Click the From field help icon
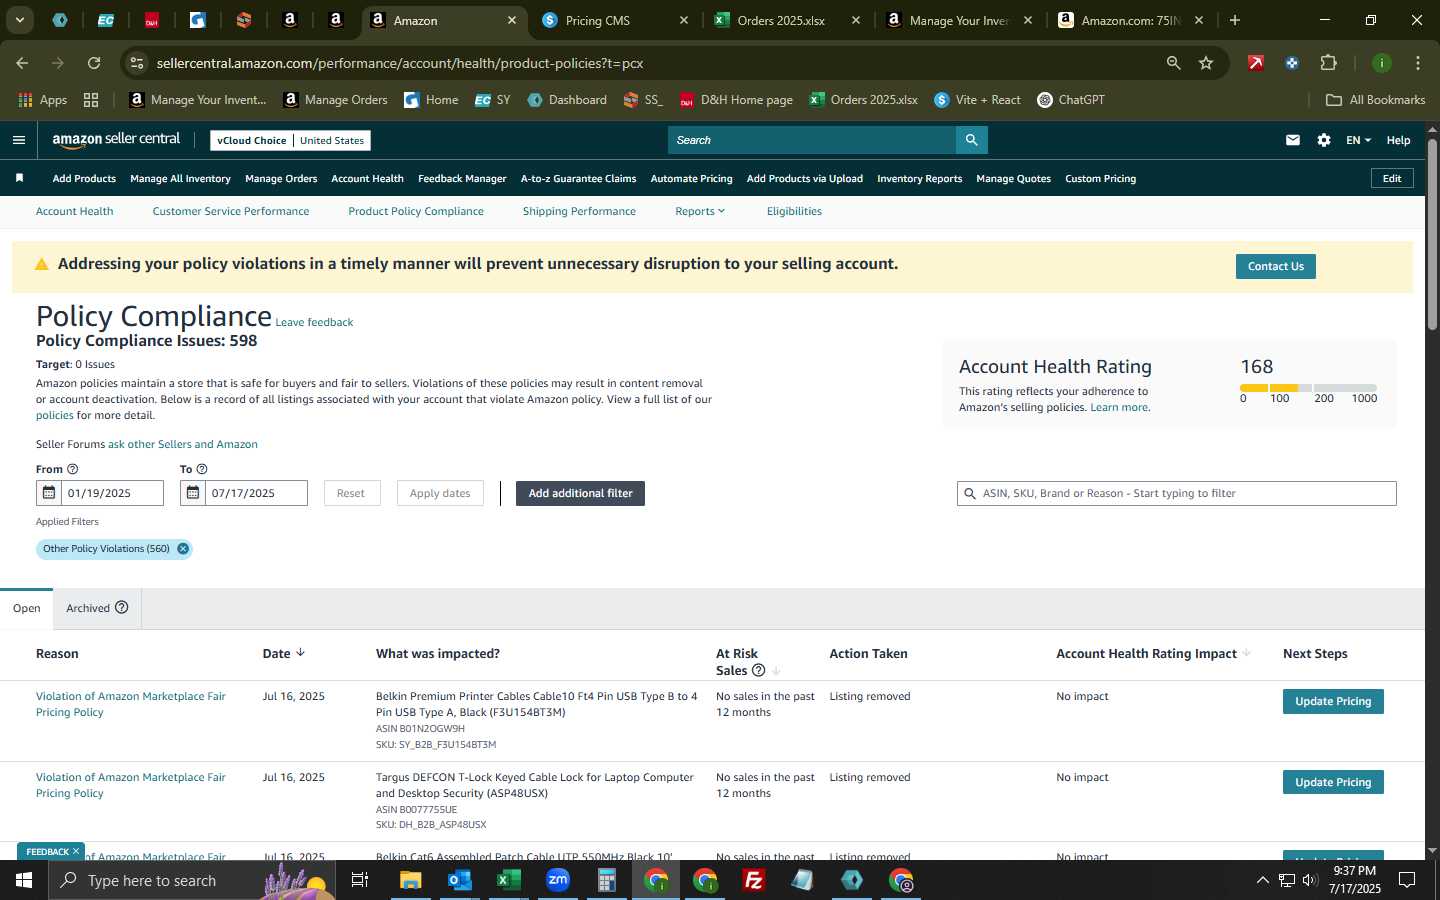This screenshot has height=900, width=1440. 72,469
